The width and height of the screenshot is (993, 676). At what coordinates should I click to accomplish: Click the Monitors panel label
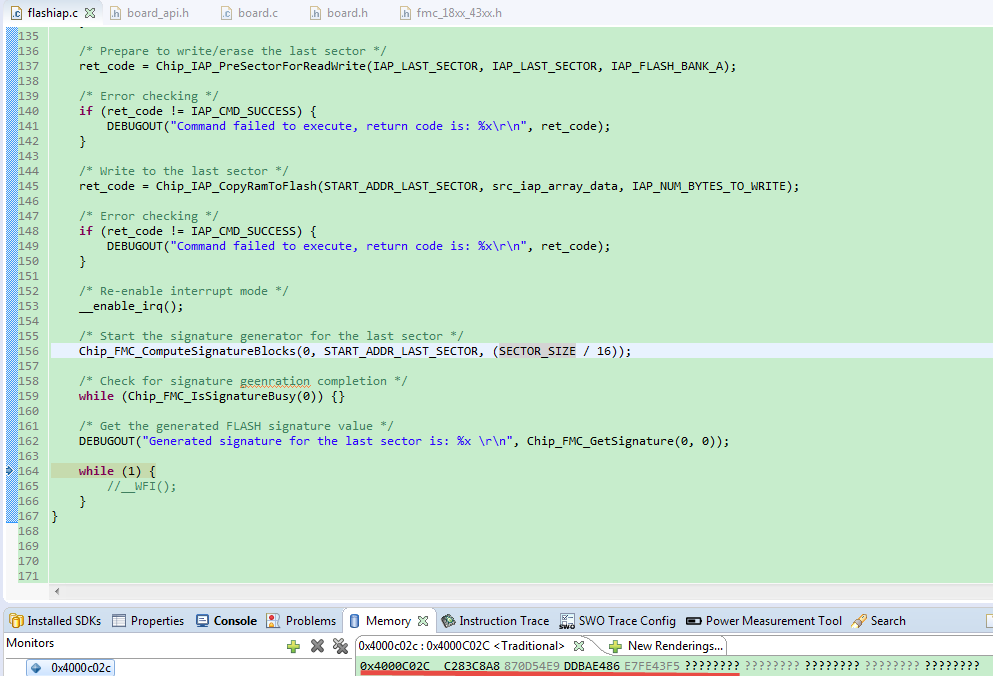[30, 643]
